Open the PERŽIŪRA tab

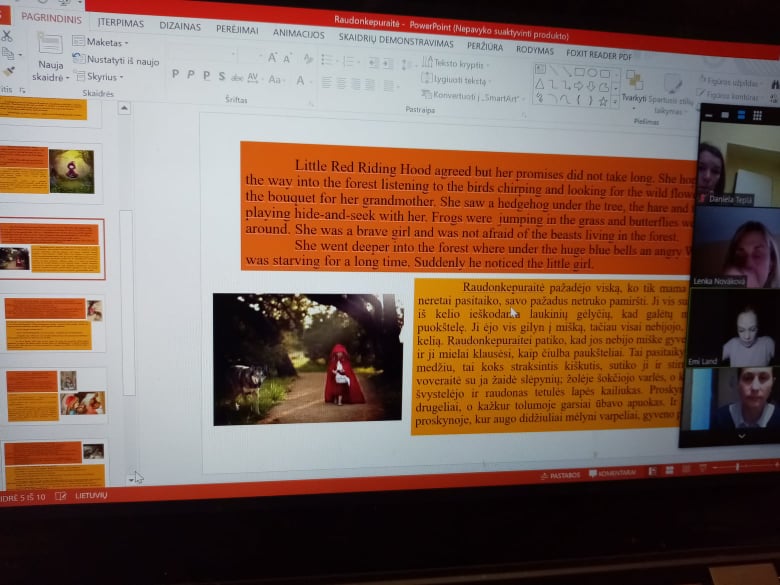[x=485, y=46]
